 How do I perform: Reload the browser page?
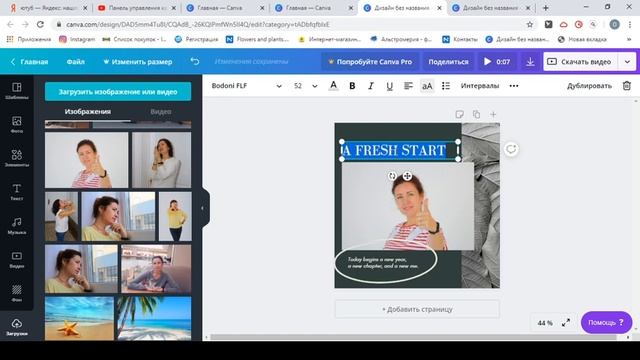pyautogui.click(x=40, y=24)
